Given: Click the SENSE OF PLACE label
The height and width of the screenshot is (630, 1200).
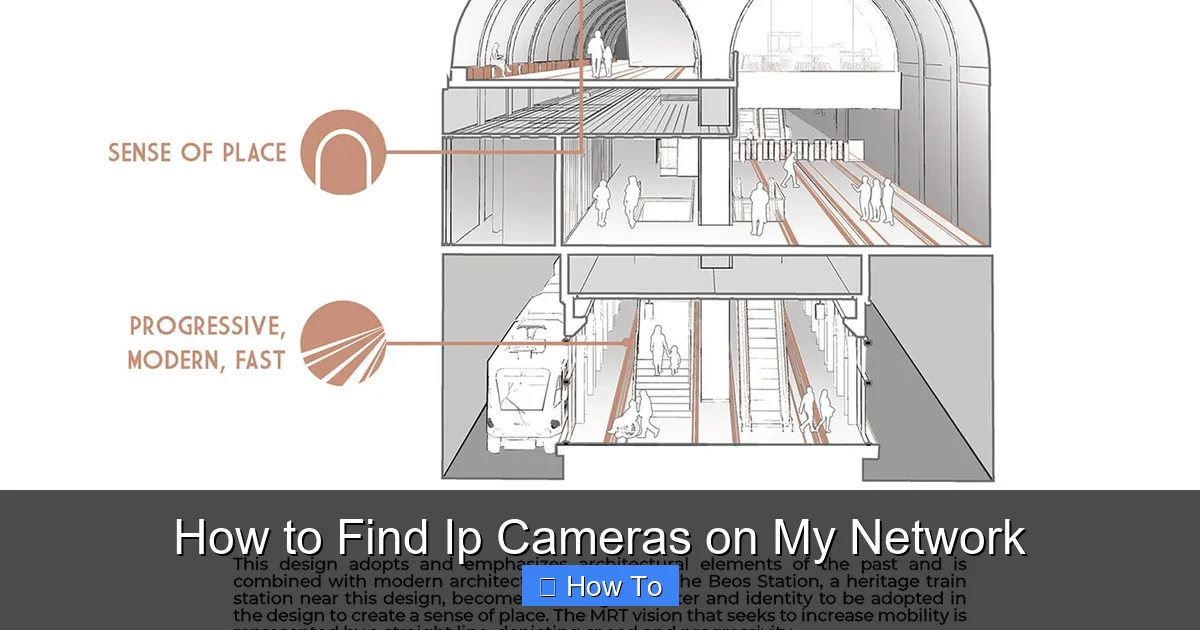Looking at the screenshot, I should pyautogui.click(x=197, y=153).
